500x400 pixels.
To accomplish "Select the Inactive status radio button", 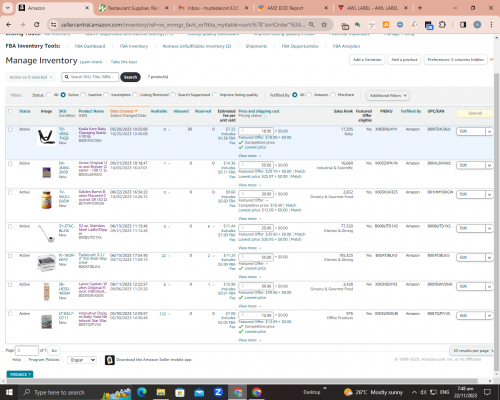I will pyautogui.click(x=83, y=95).
